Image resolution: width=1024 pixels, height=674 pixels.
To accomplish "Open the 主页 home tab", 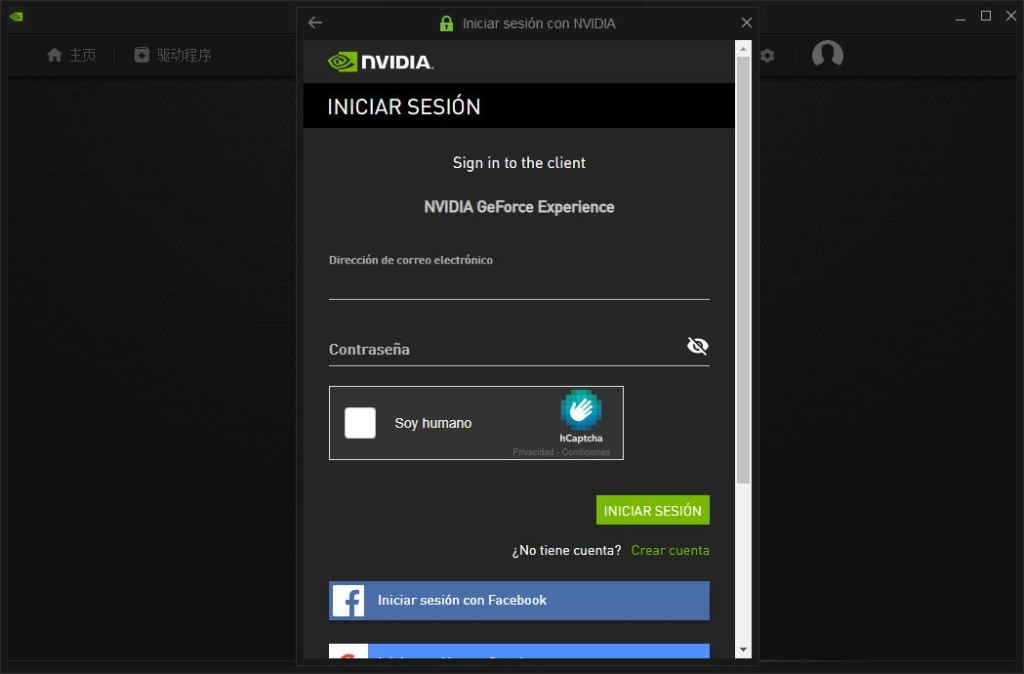I will tap(72, 55).
